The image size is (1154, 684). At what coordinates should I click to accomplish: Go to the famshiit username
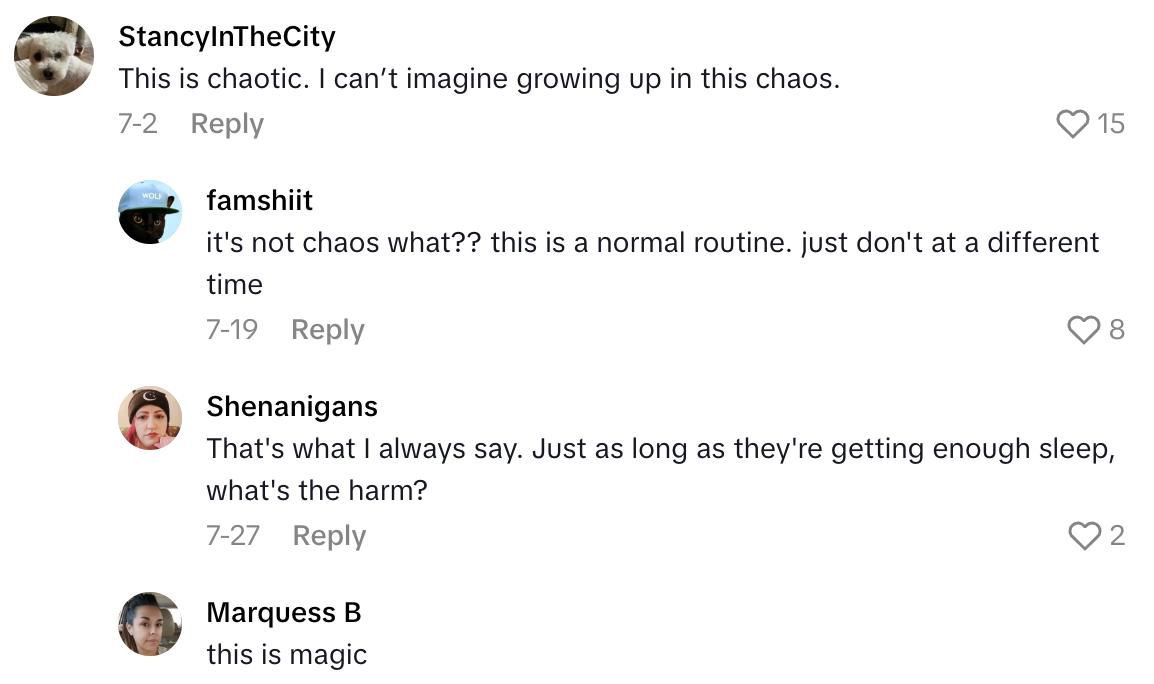[259, 200]
